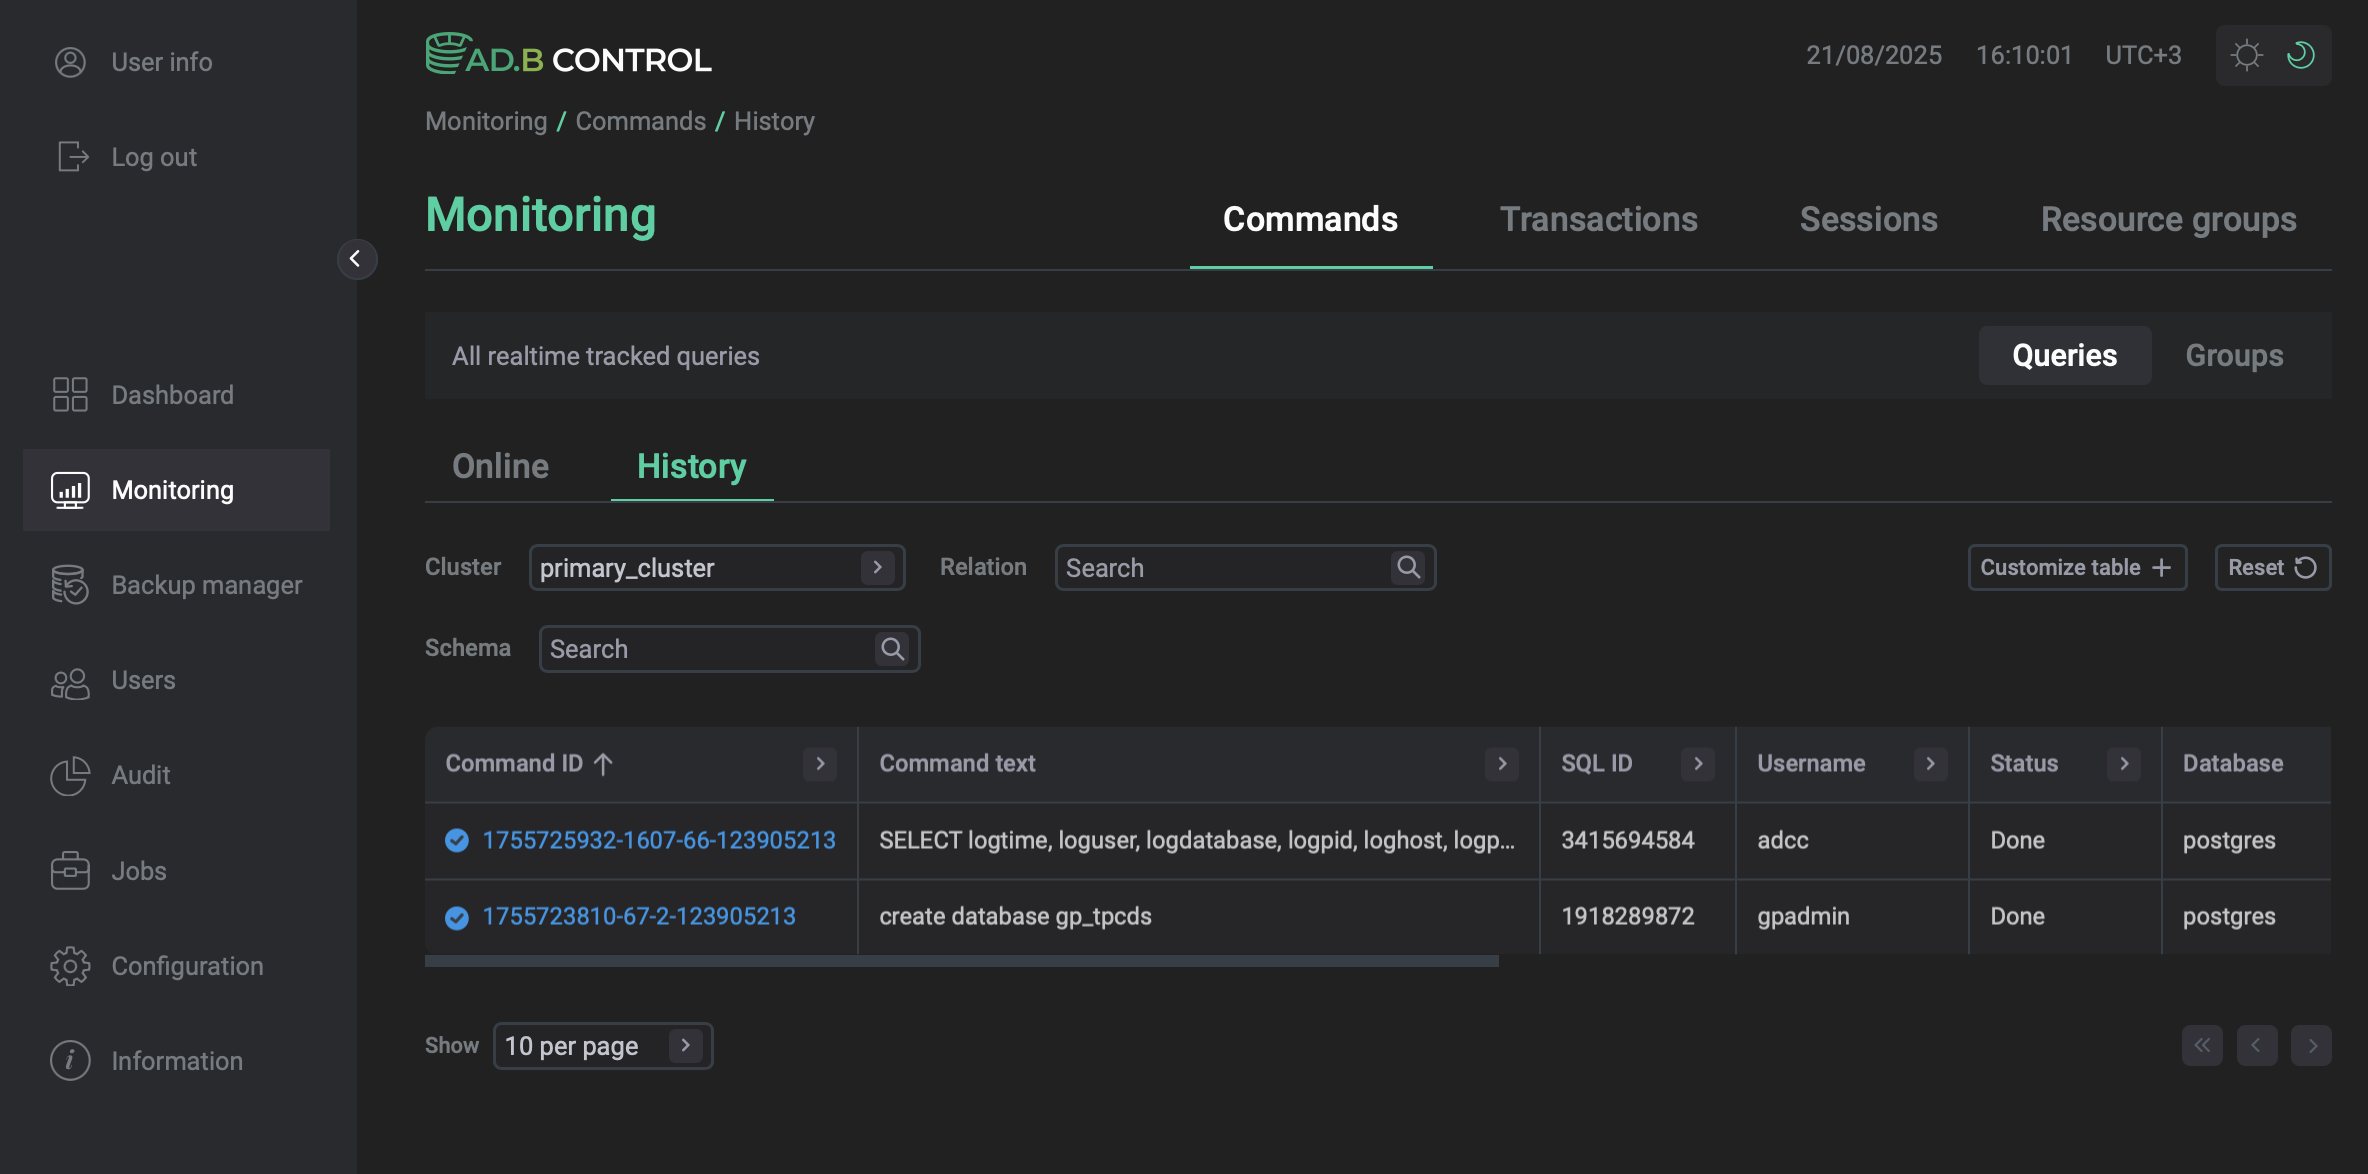
Task: Open Jobs using the briefcase icon
Action: coord(69,870)
